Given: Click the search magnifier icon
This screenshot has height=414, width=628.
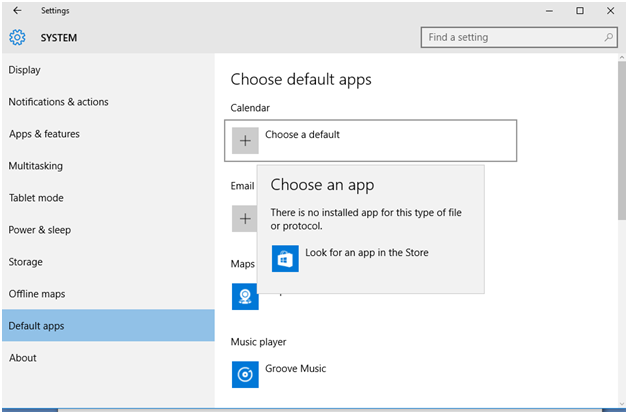Looking at the screenshot, I should coord(609,38).
